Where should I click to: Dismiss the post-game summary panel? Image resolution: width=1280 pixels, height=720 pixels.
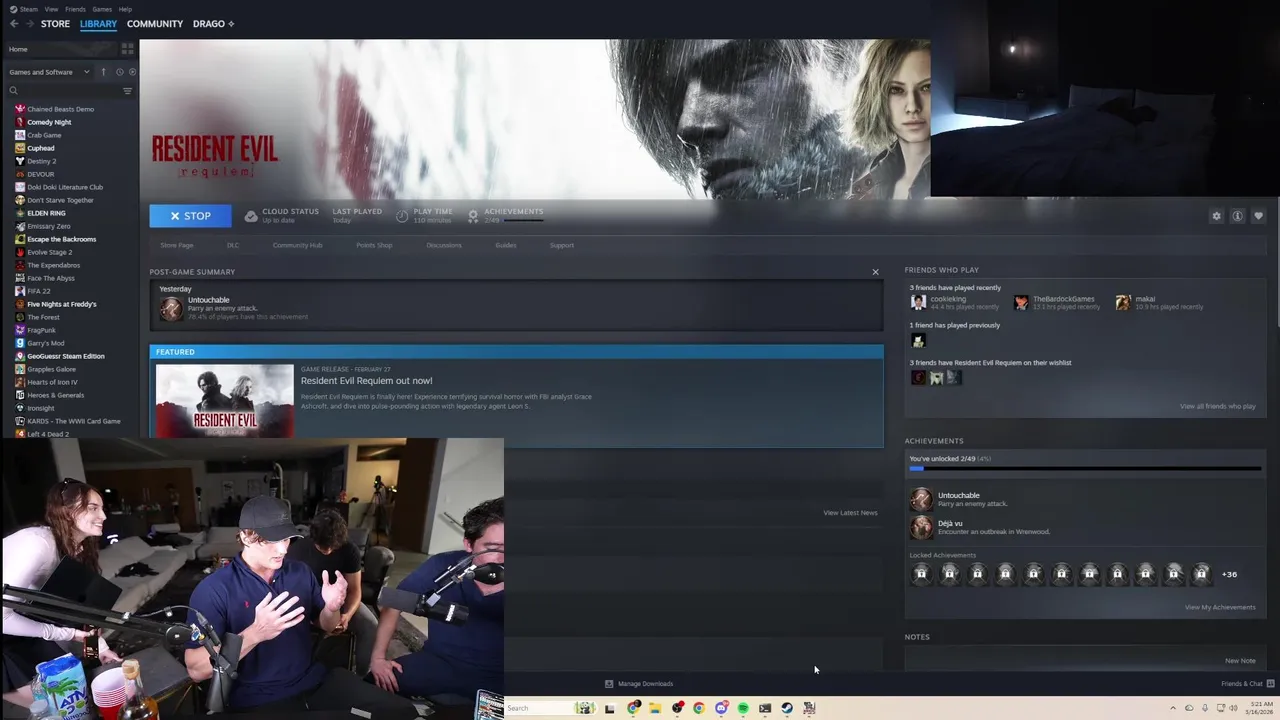[875, 272]
